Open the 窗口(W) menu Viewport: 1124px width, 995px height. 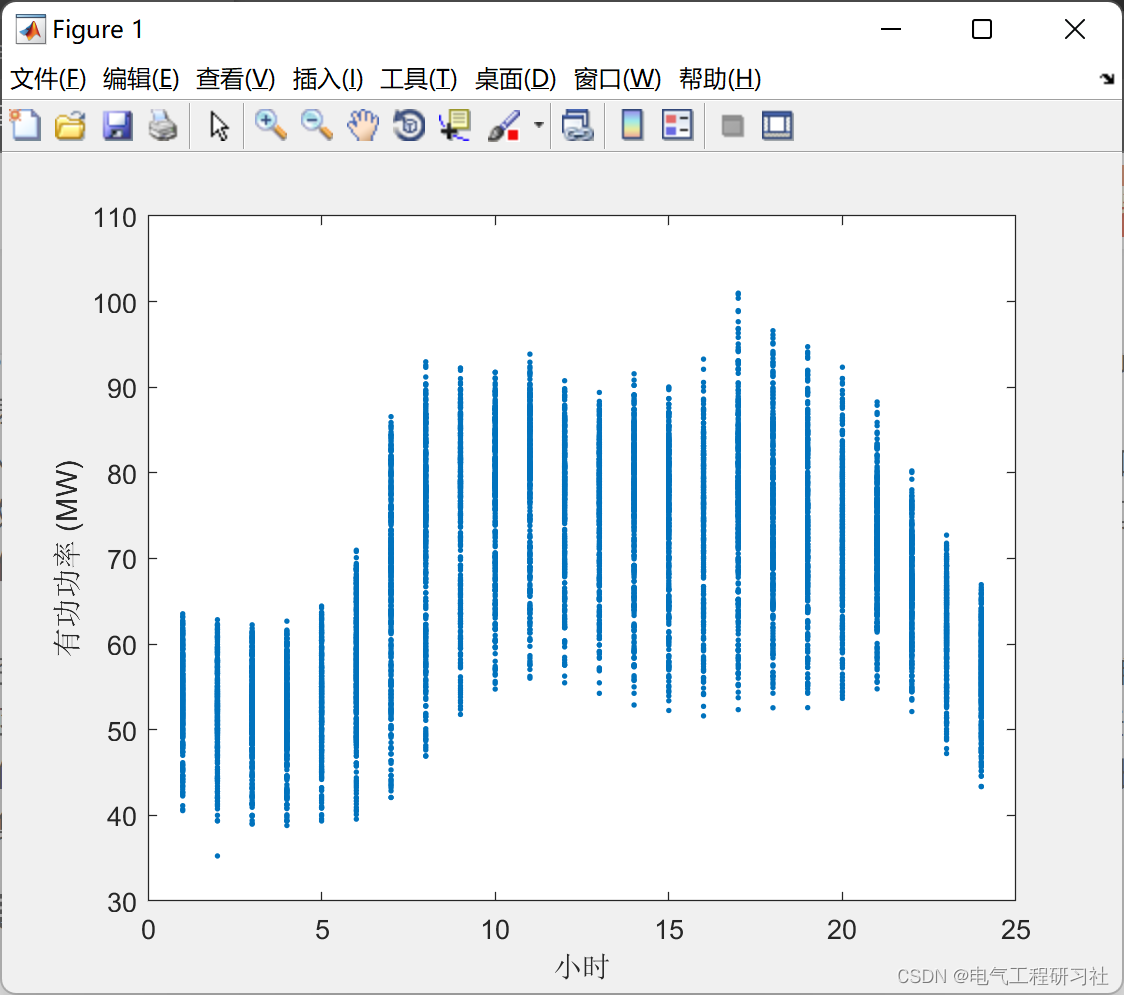point(617,79)
